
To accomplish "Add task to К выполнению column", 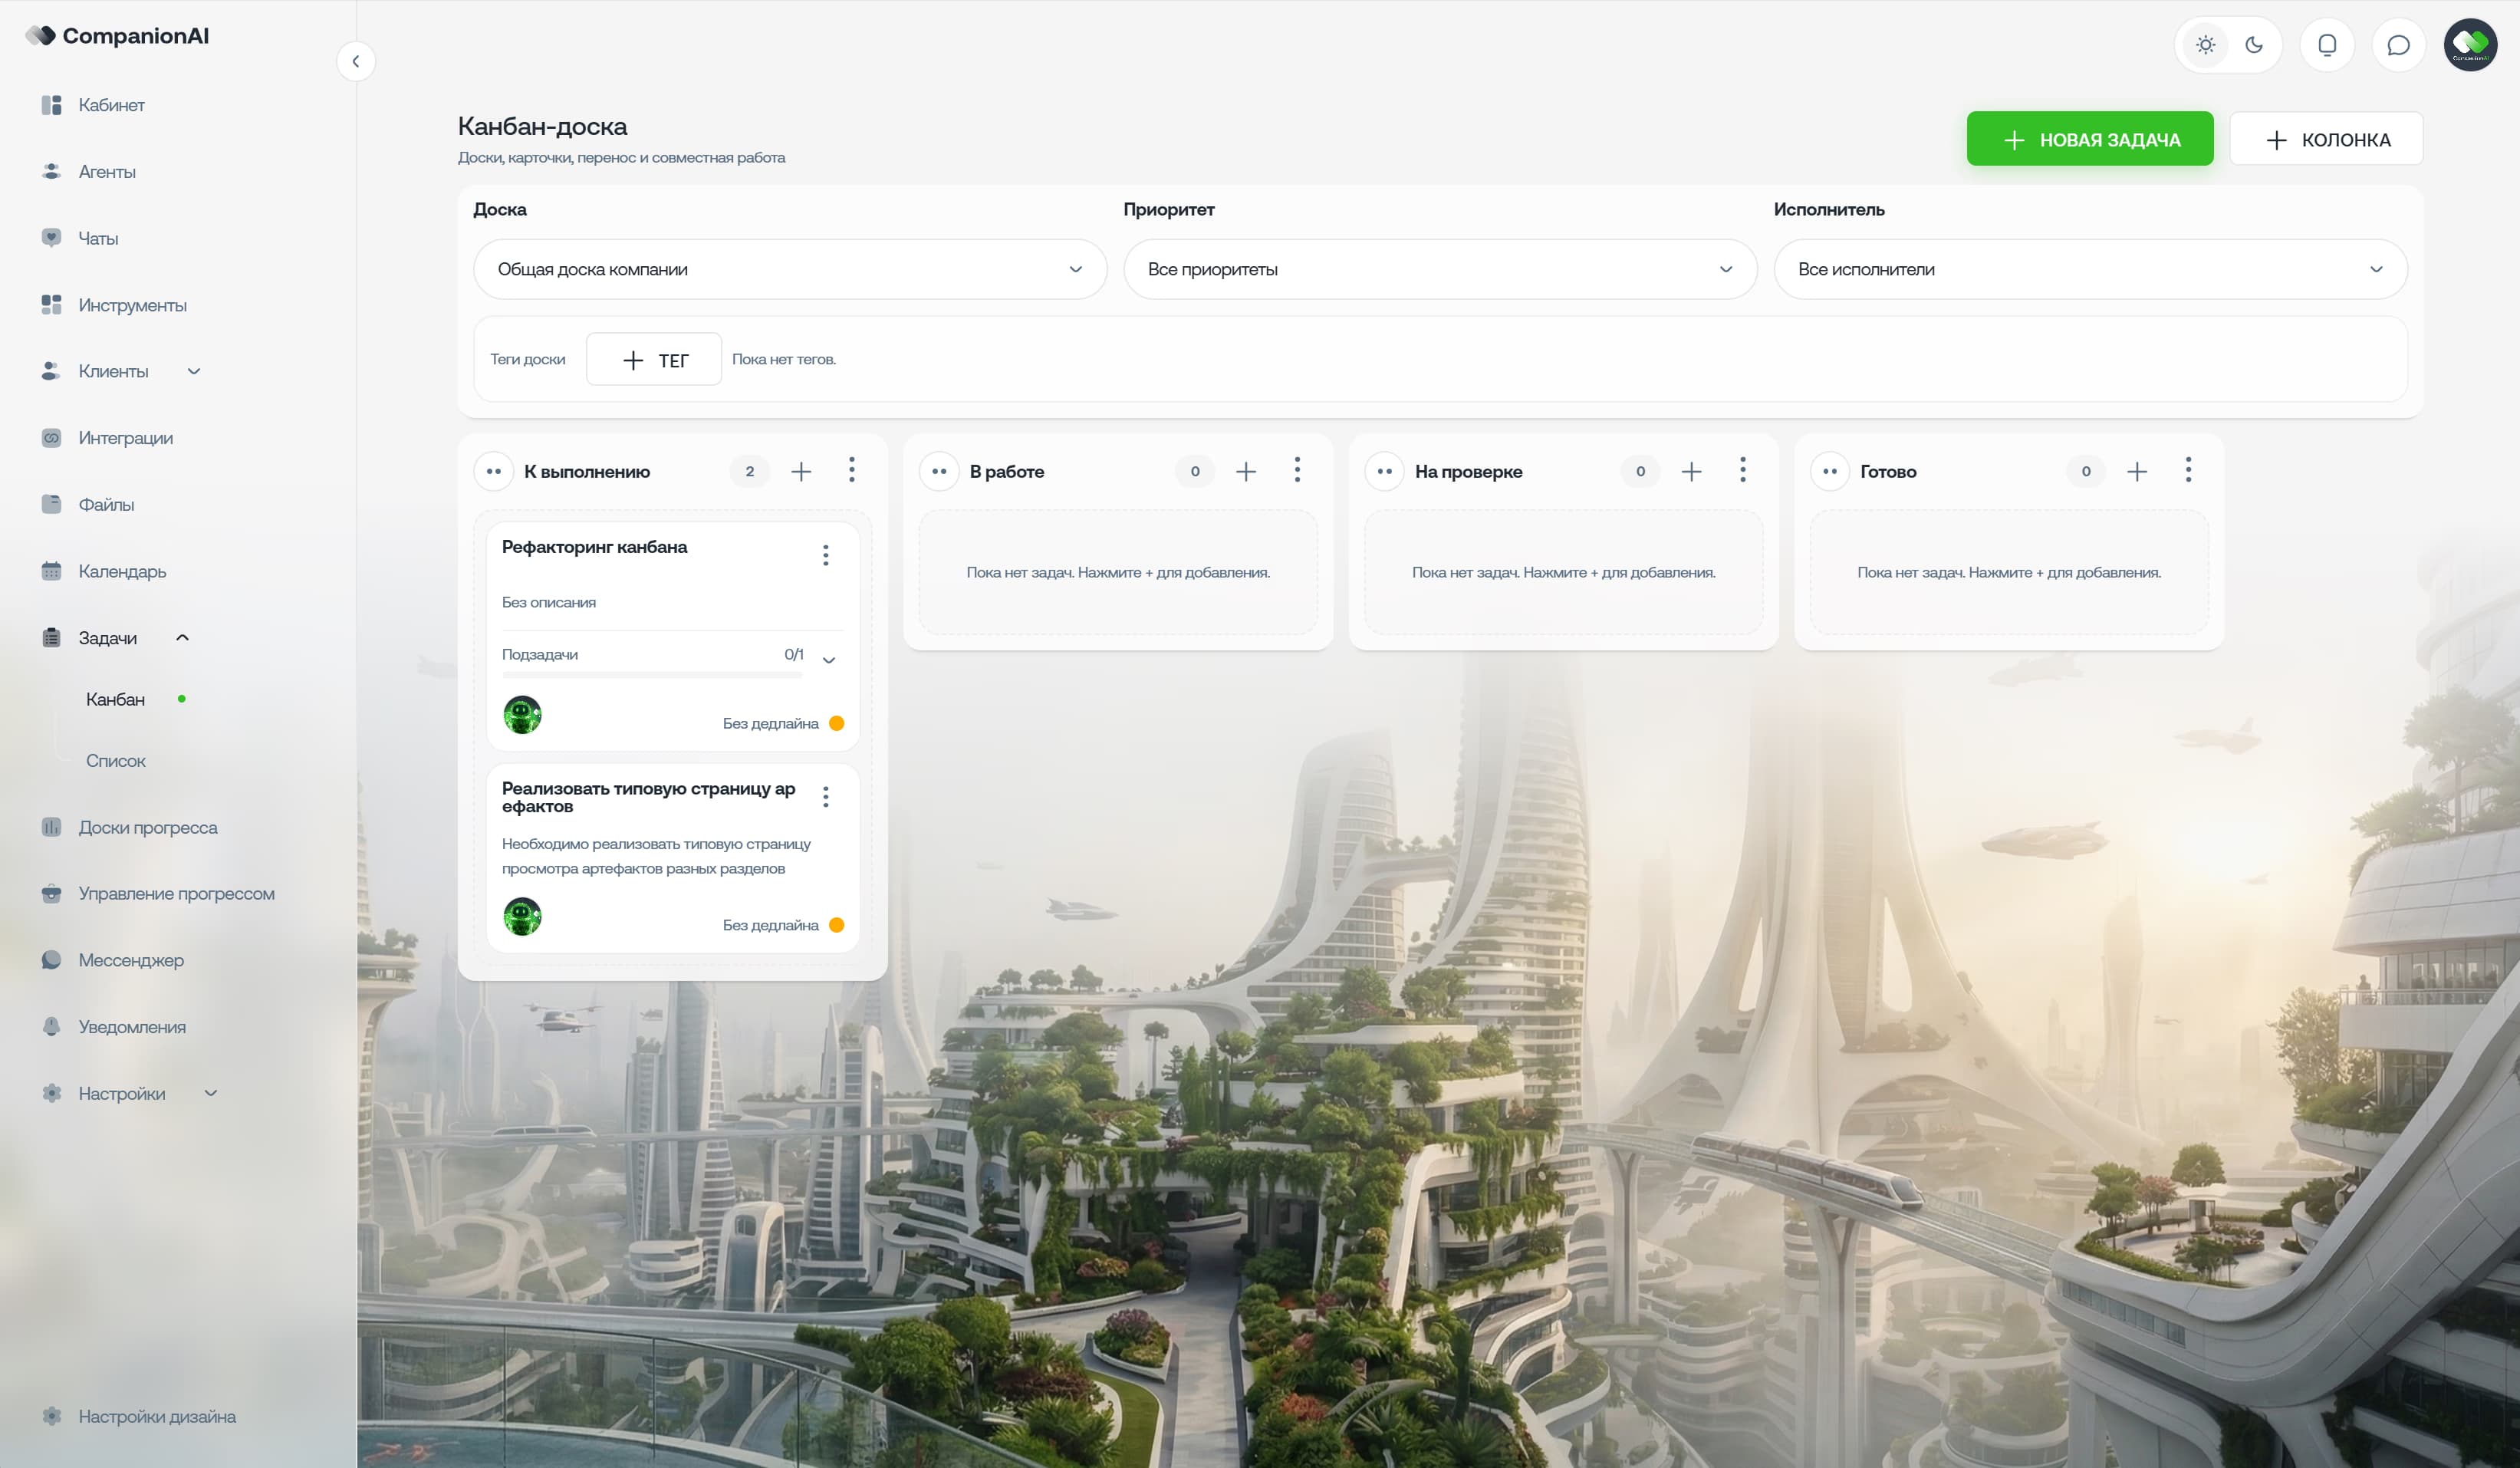I will click(801, 472).
